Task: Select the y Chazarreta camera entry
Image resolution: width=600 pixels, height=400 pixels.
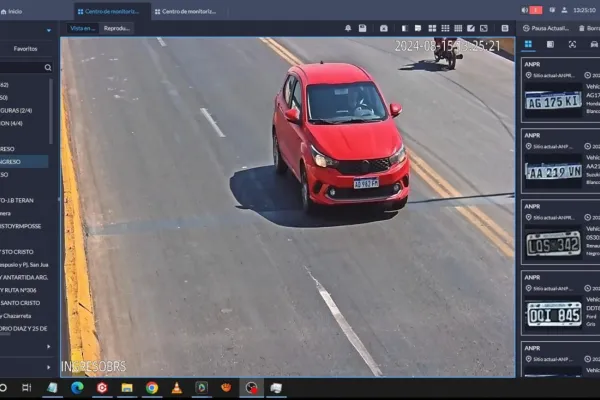Action: click(16, 316)
